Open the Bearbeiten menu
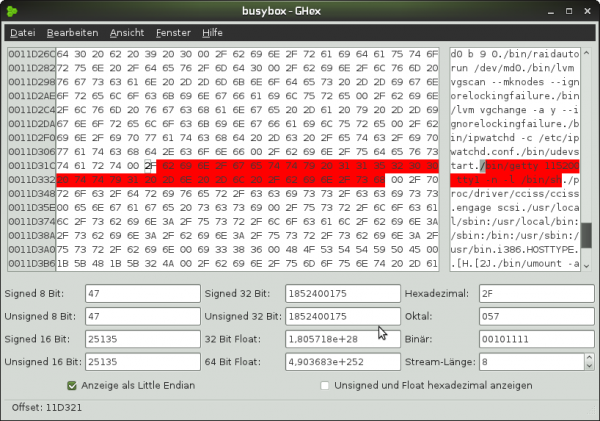 (x=72, y=33)
